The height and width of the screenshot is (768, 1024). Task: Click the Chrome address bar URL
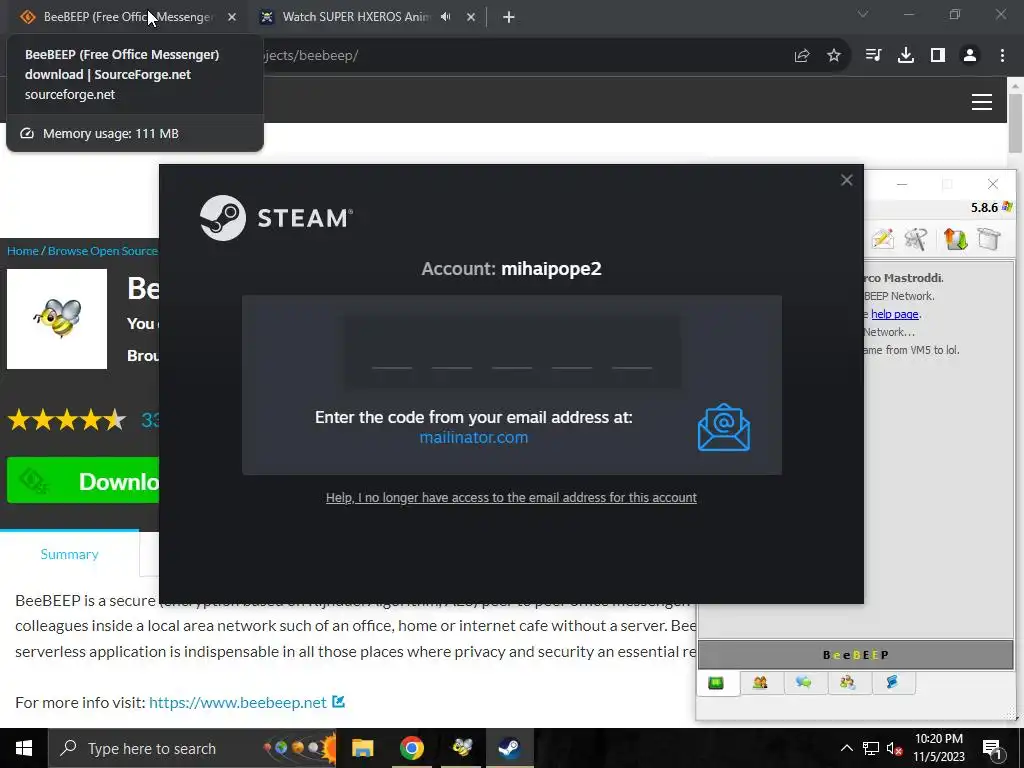tap(311, 56)
